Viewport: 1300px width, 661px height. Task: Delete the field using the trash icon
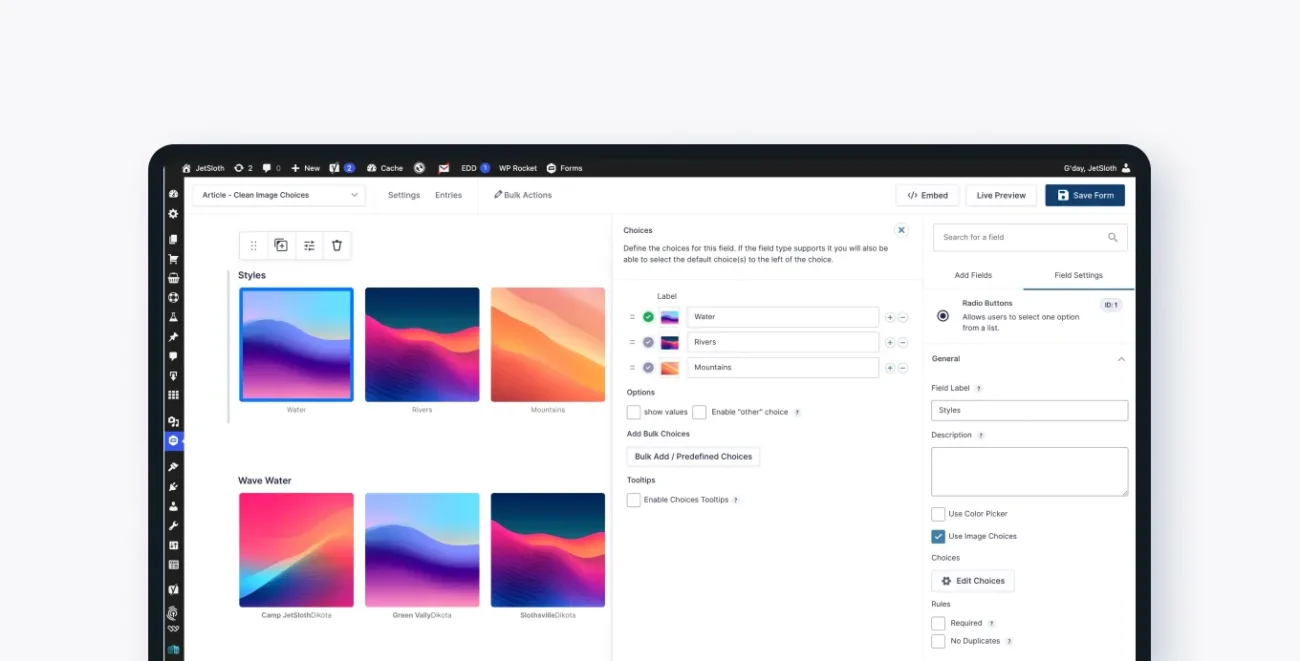coord(337,245)
